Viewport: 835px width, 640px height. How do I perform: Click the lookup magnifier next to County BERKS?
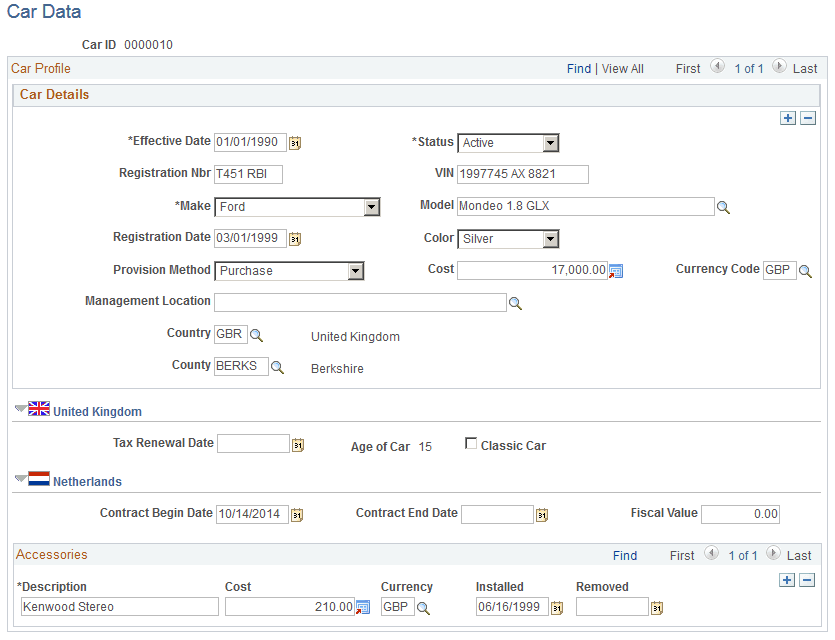[277, 365]
